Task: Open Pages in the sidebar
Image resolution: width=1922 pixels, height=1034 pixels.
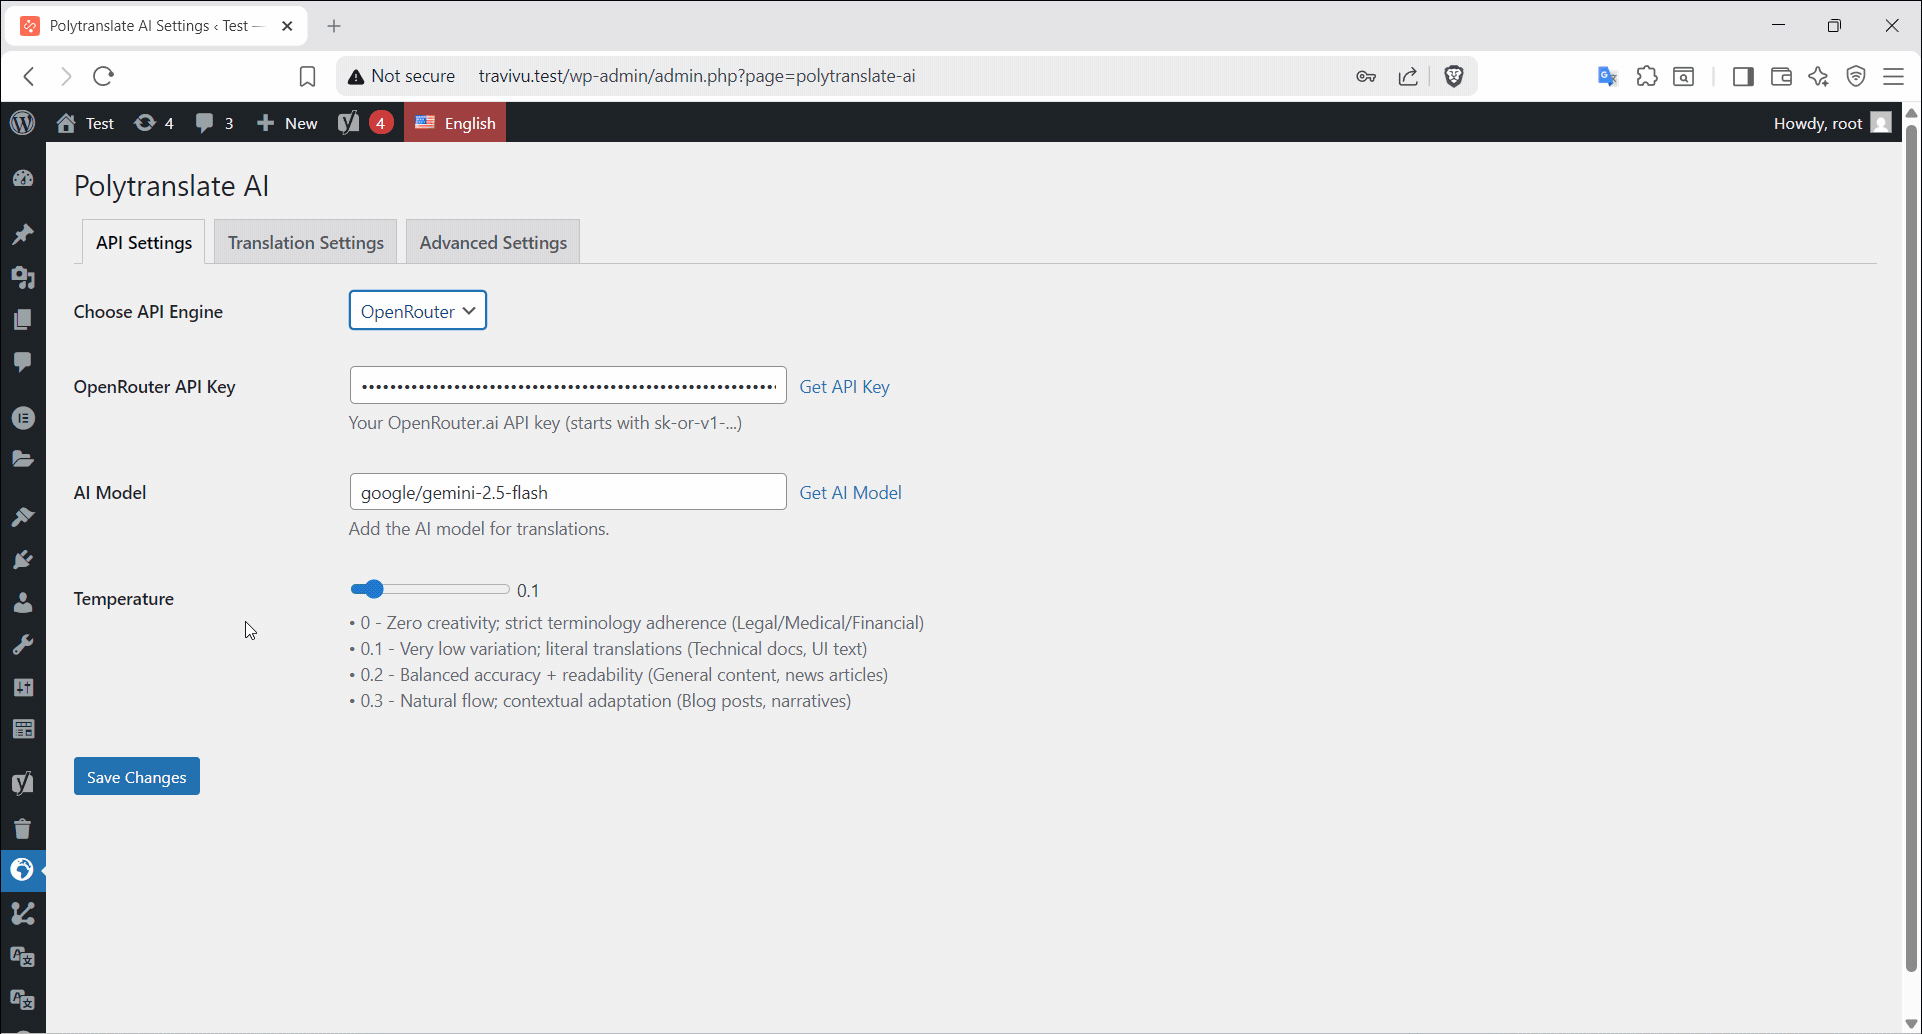Action: coord(23,319)
